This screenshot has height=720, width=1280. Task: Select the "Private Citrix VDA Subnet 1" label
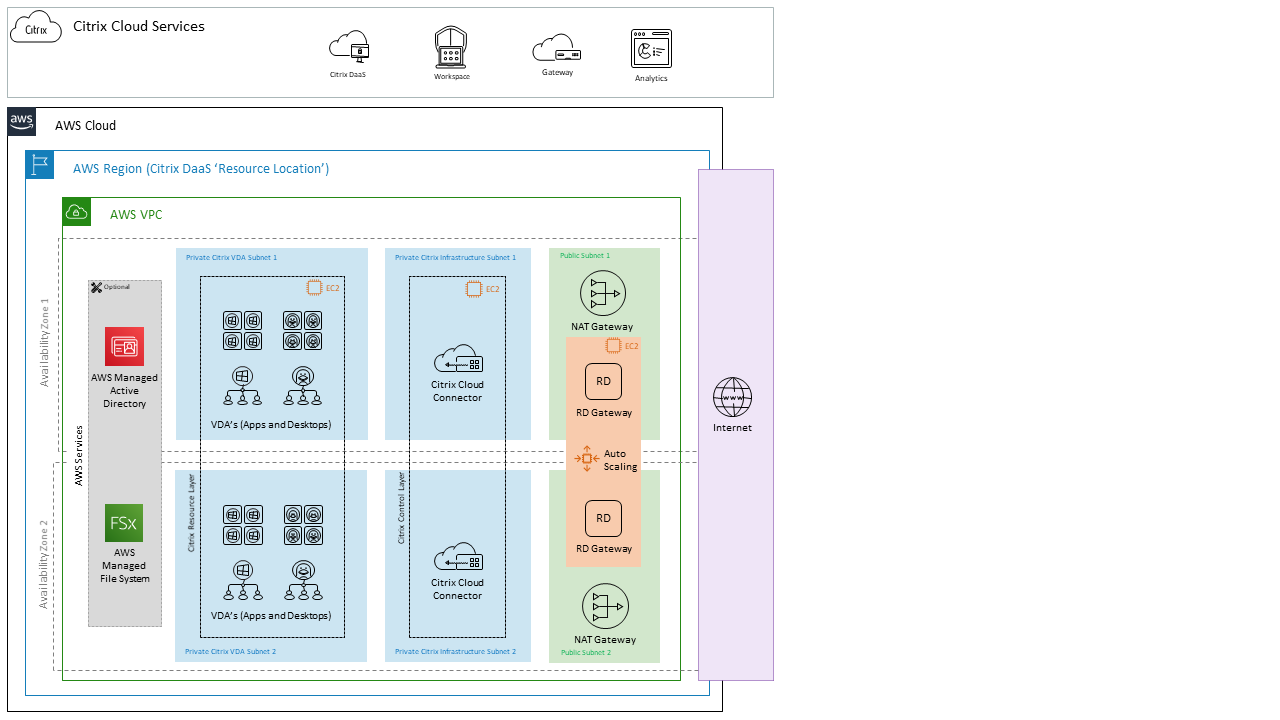click(x=231, y=257)
